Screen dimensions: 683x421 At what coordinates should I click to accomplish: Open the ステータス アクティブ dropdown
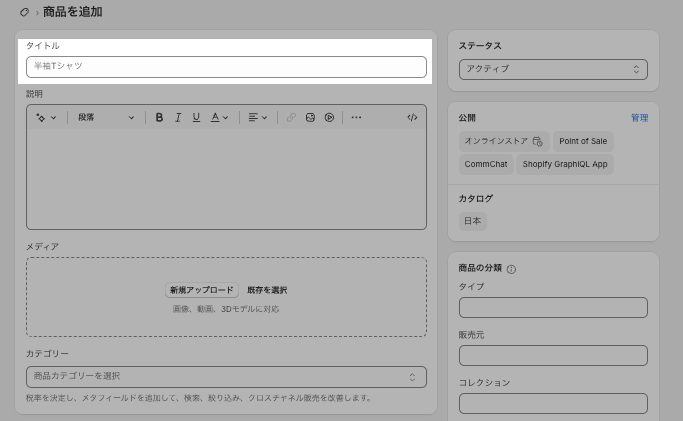553,69
